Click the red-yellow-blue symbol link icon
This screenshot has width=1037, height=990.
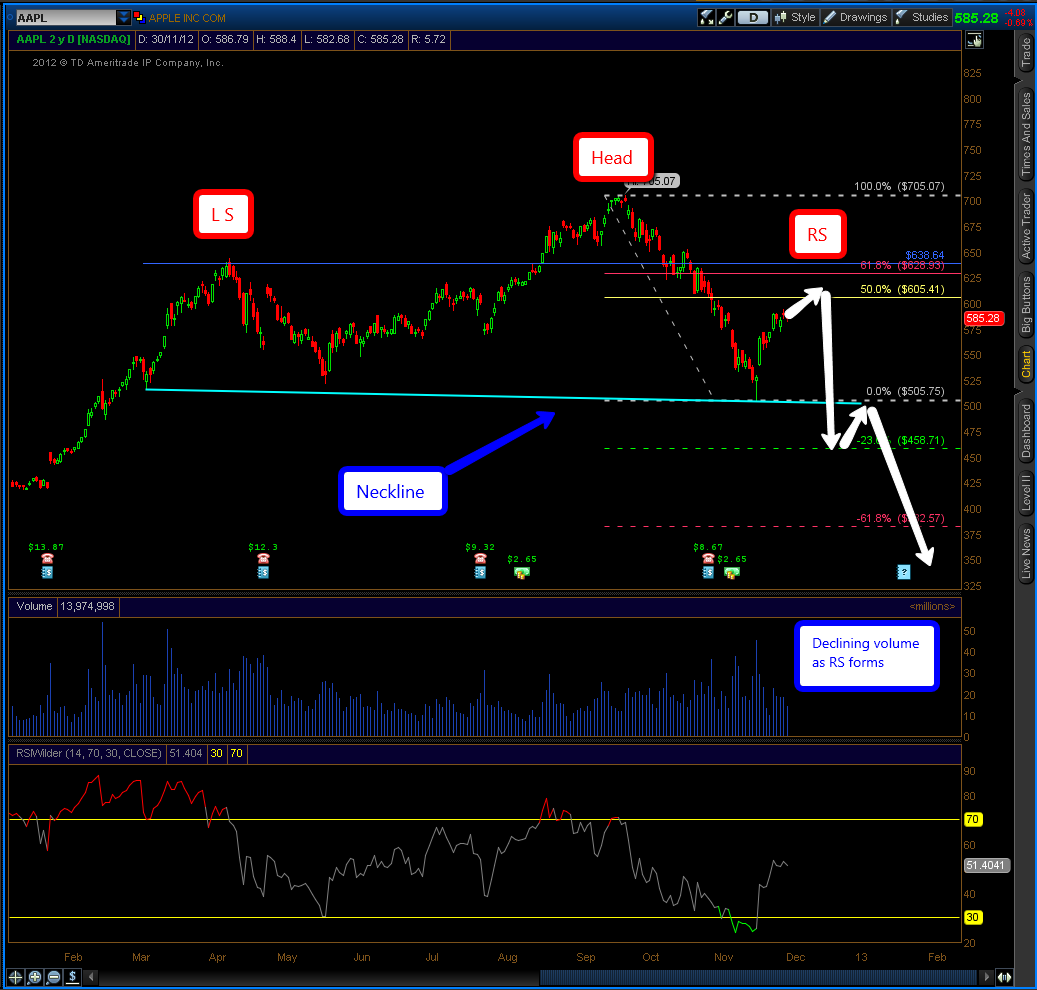(139, 17)
